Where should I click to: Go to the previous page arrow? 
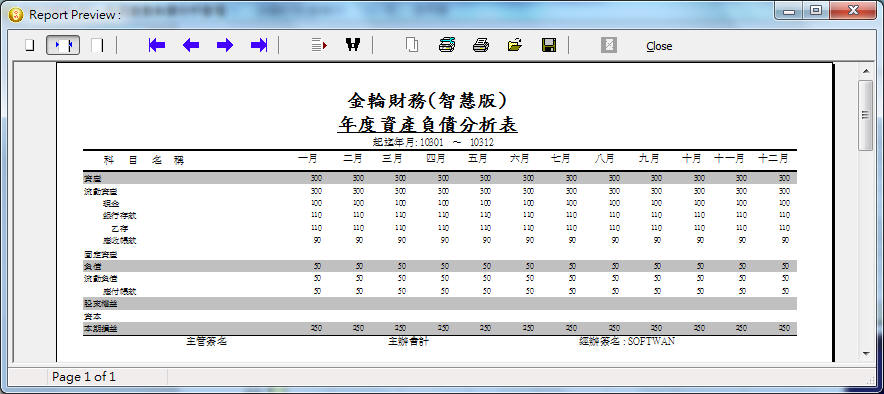coord(191,46)
